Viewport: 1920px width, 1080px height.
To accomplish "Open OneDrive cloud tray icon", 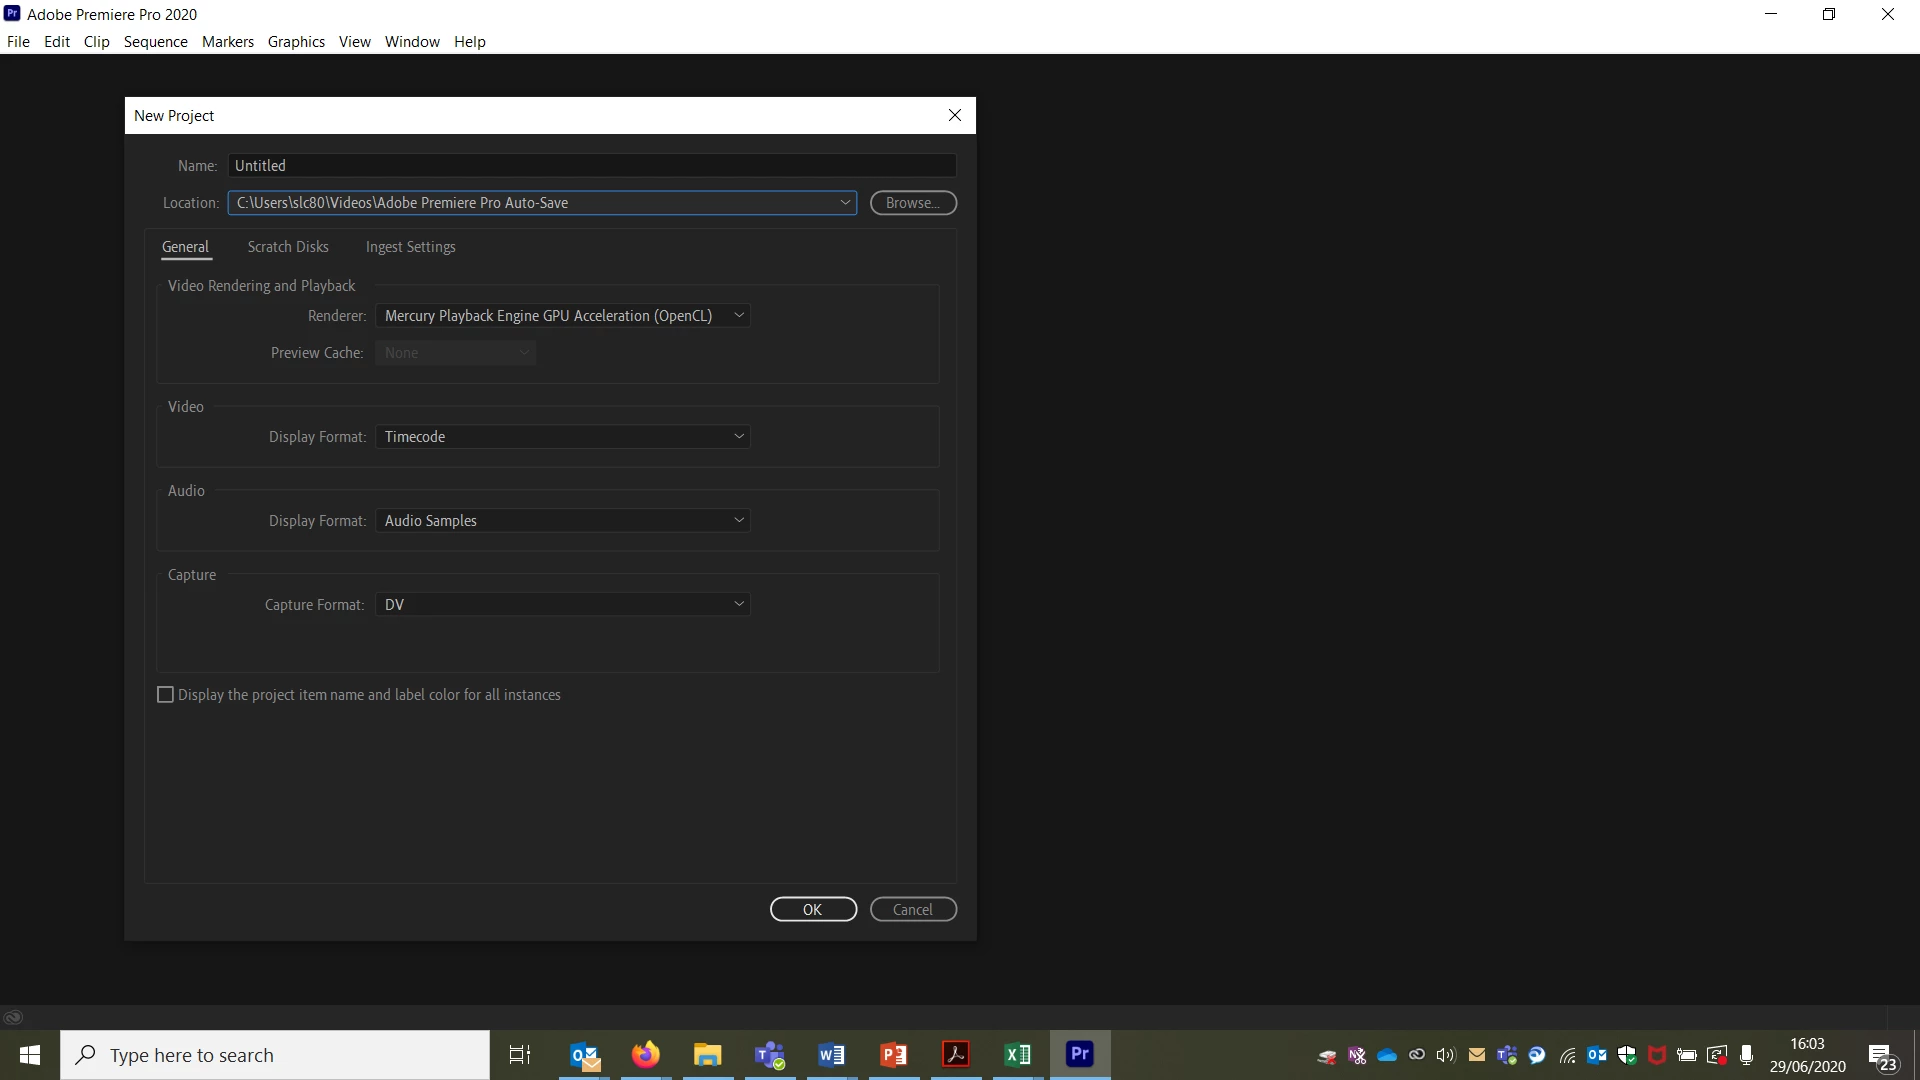I will click(x=1387, y=1055).
